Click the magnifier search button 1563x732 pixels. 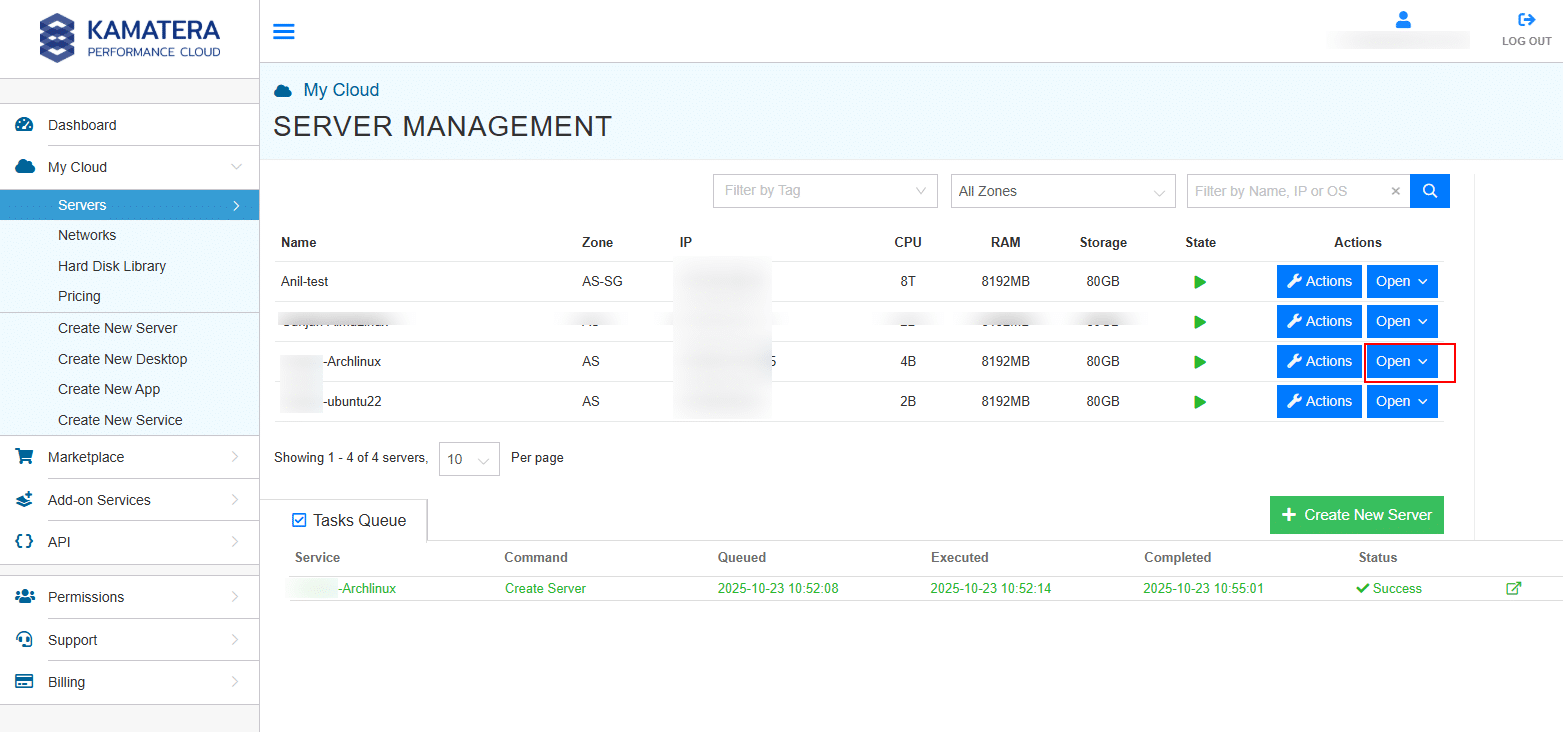(x=1429, y=191)
